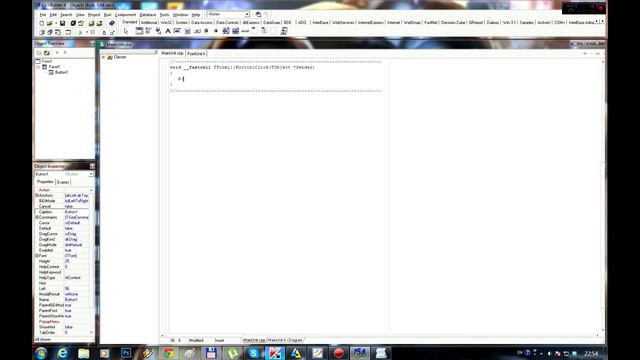The height and width of the screenshot is (360, 640).
Task: Switch to the Events tab in Object Inspector
Action: (63, 182)
